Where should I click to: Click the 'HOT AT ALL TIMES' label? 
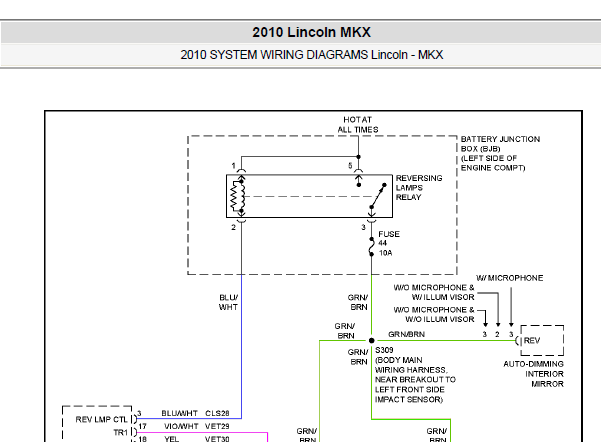[358, 125]
